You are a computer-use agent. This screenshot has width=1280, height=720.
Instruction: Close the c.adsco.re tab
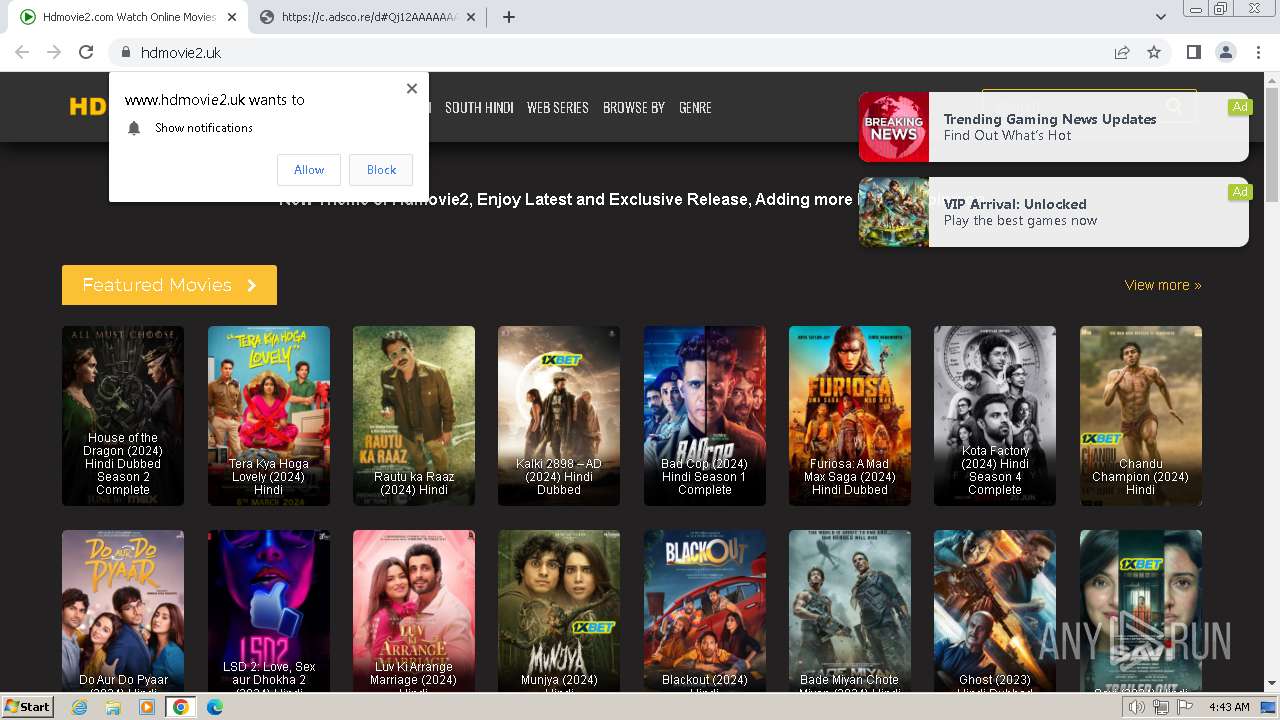[471, 17]
